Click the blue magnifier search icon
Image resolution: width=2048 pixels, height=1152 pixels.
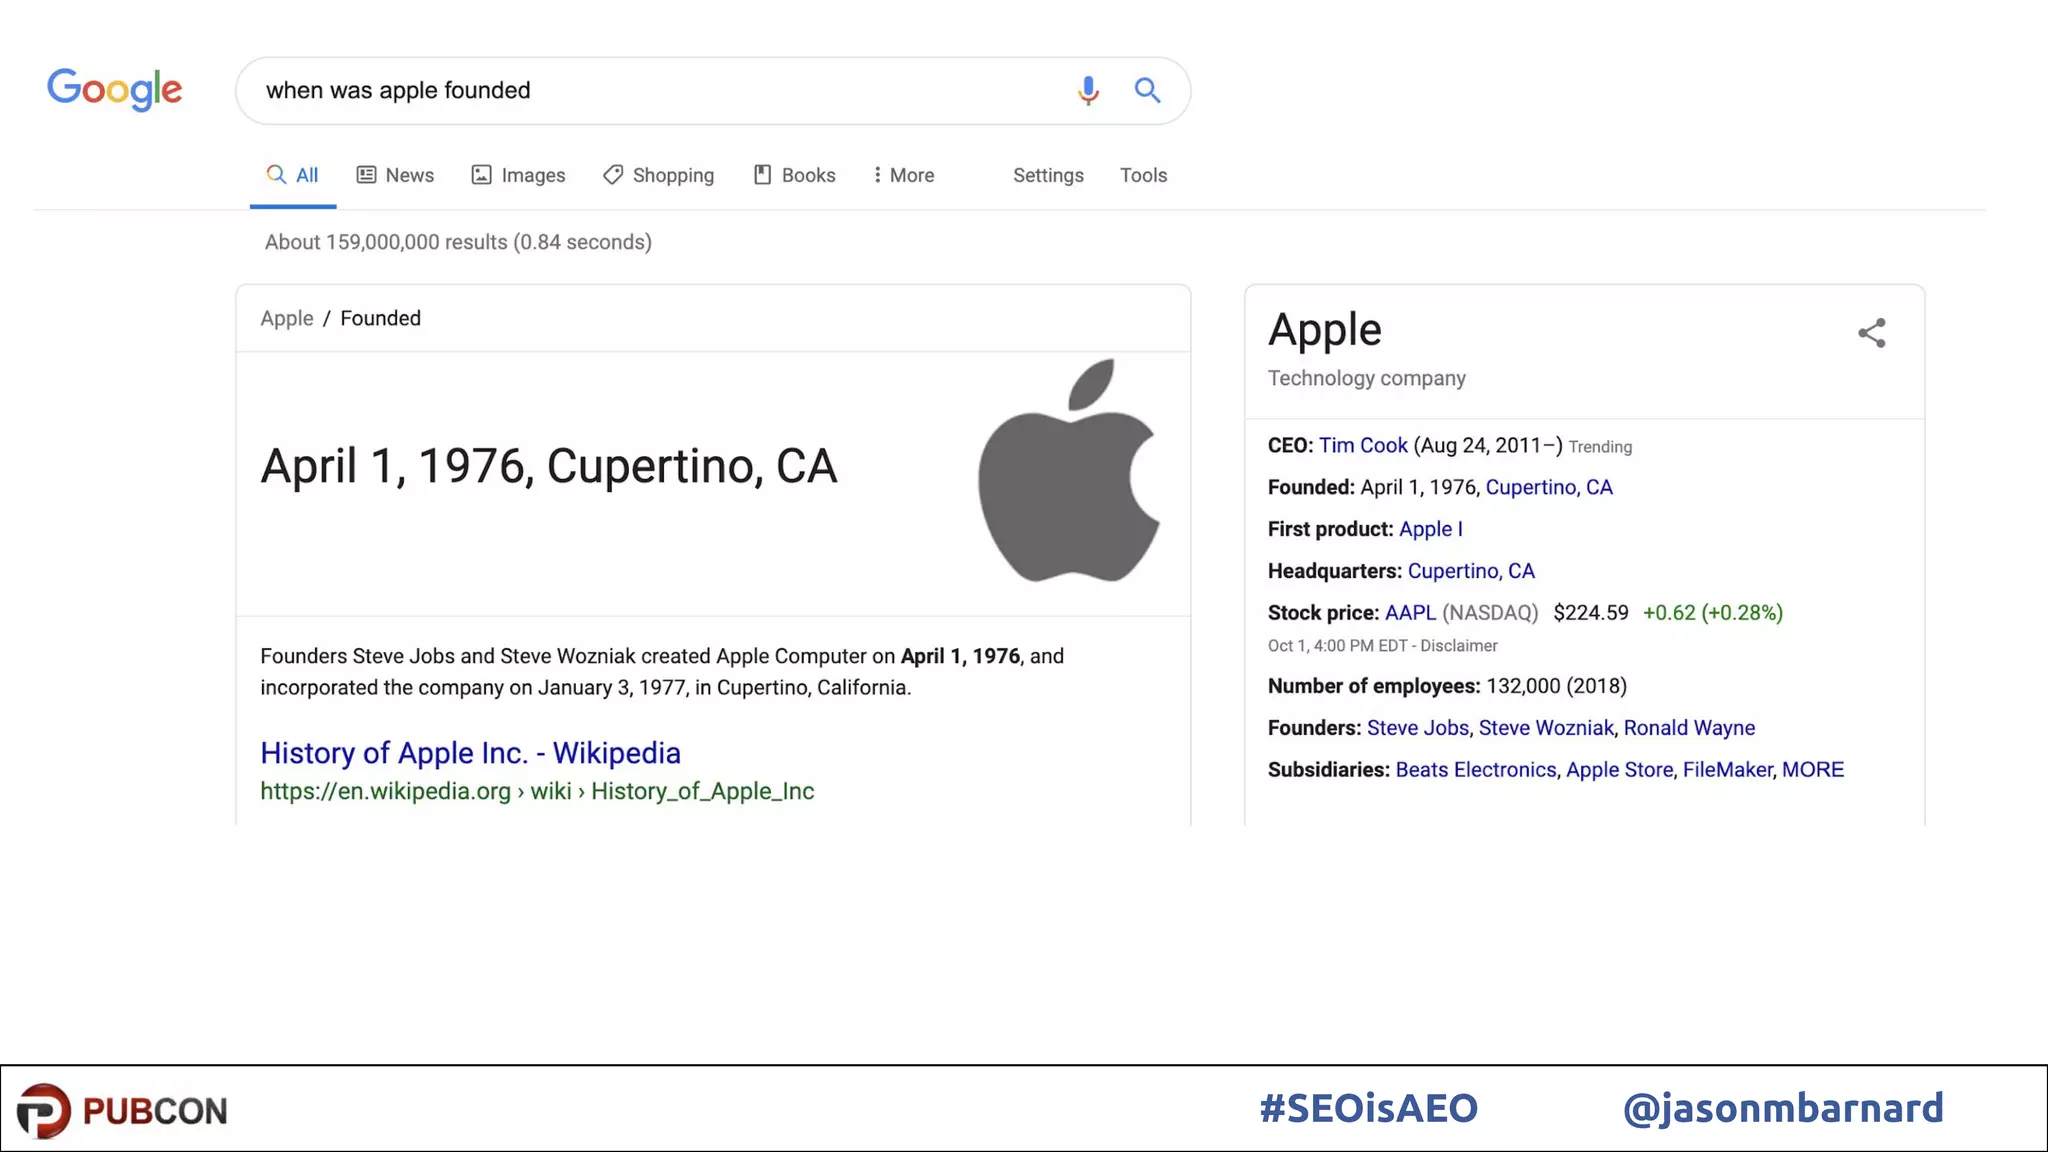point(1147,91)
